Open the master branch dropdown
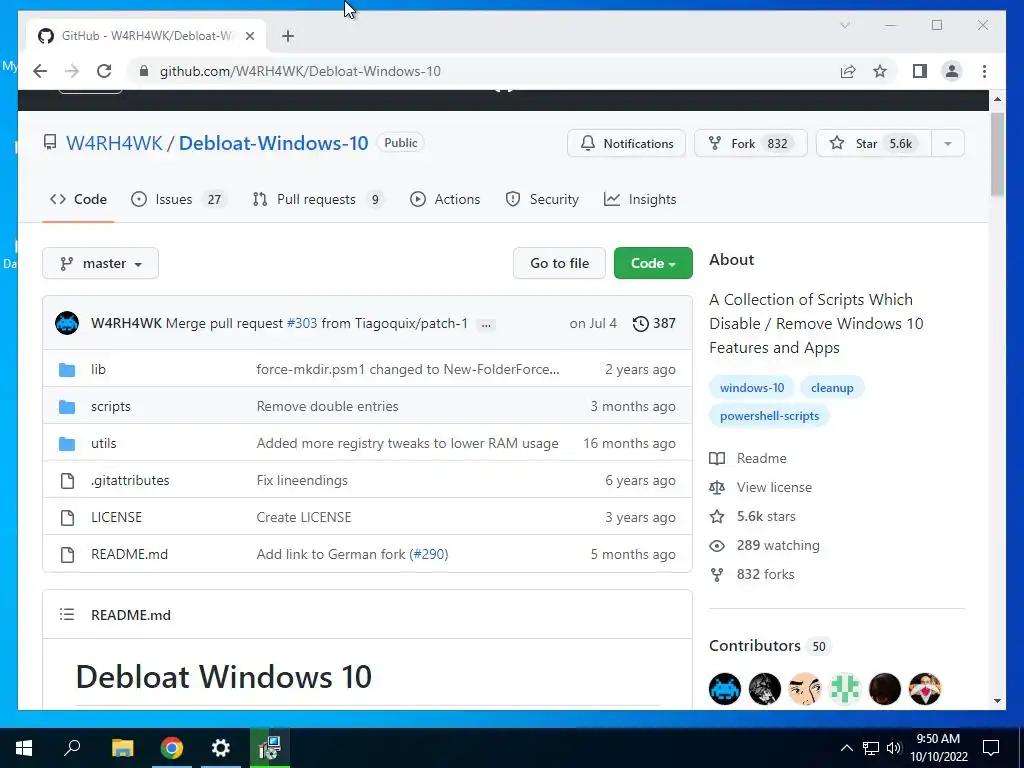This screenshot has width=1024, height=768. tap(101, 263)
